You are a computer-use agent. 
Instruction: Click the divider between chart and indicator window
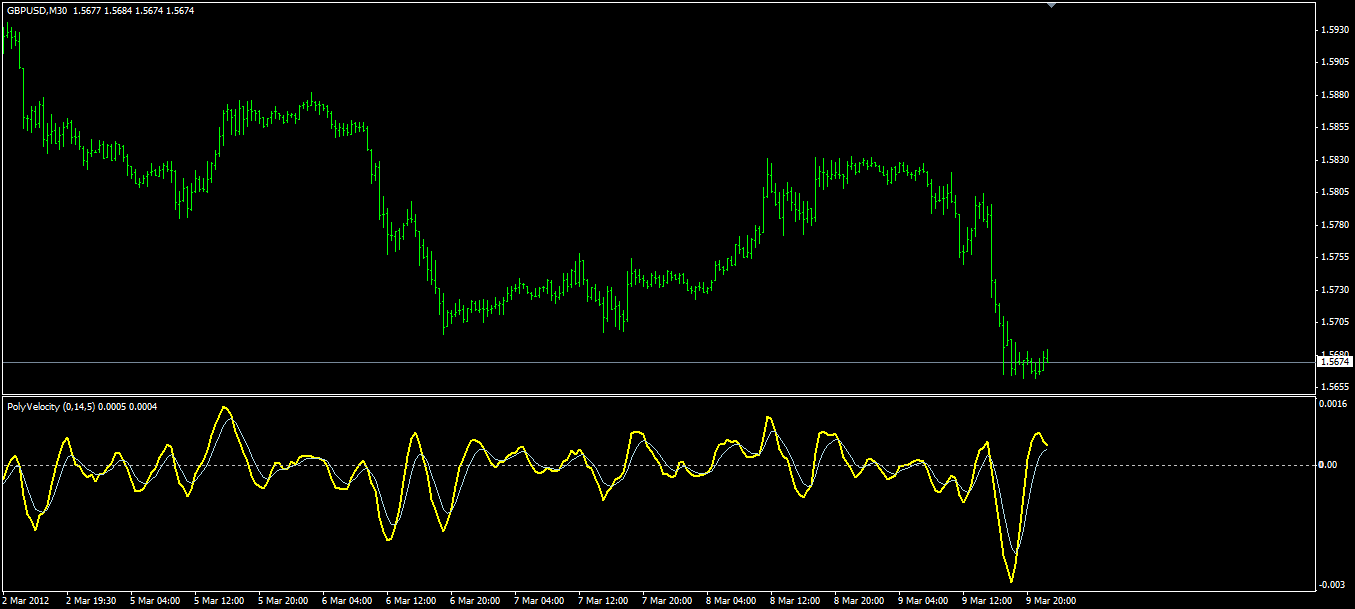(x=658, y=396)
